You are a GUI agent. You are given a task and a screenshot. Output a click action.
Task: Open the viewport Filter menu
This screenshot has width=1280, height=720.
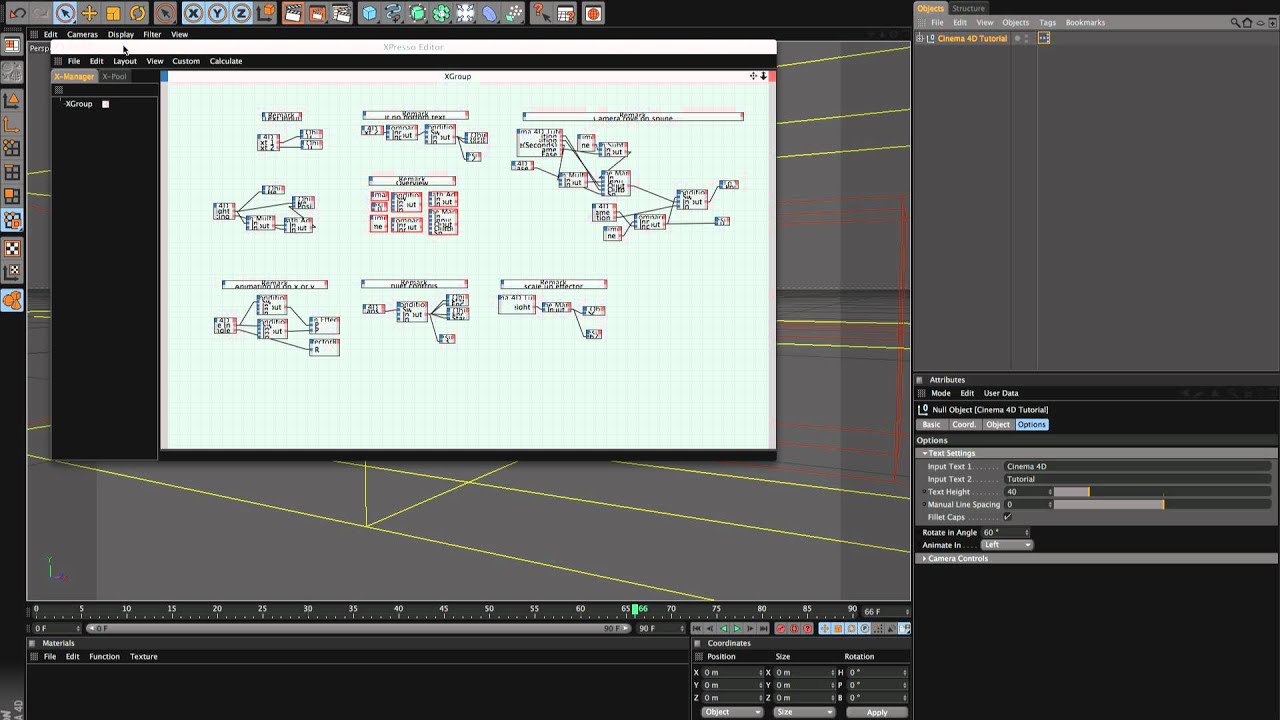152,34
